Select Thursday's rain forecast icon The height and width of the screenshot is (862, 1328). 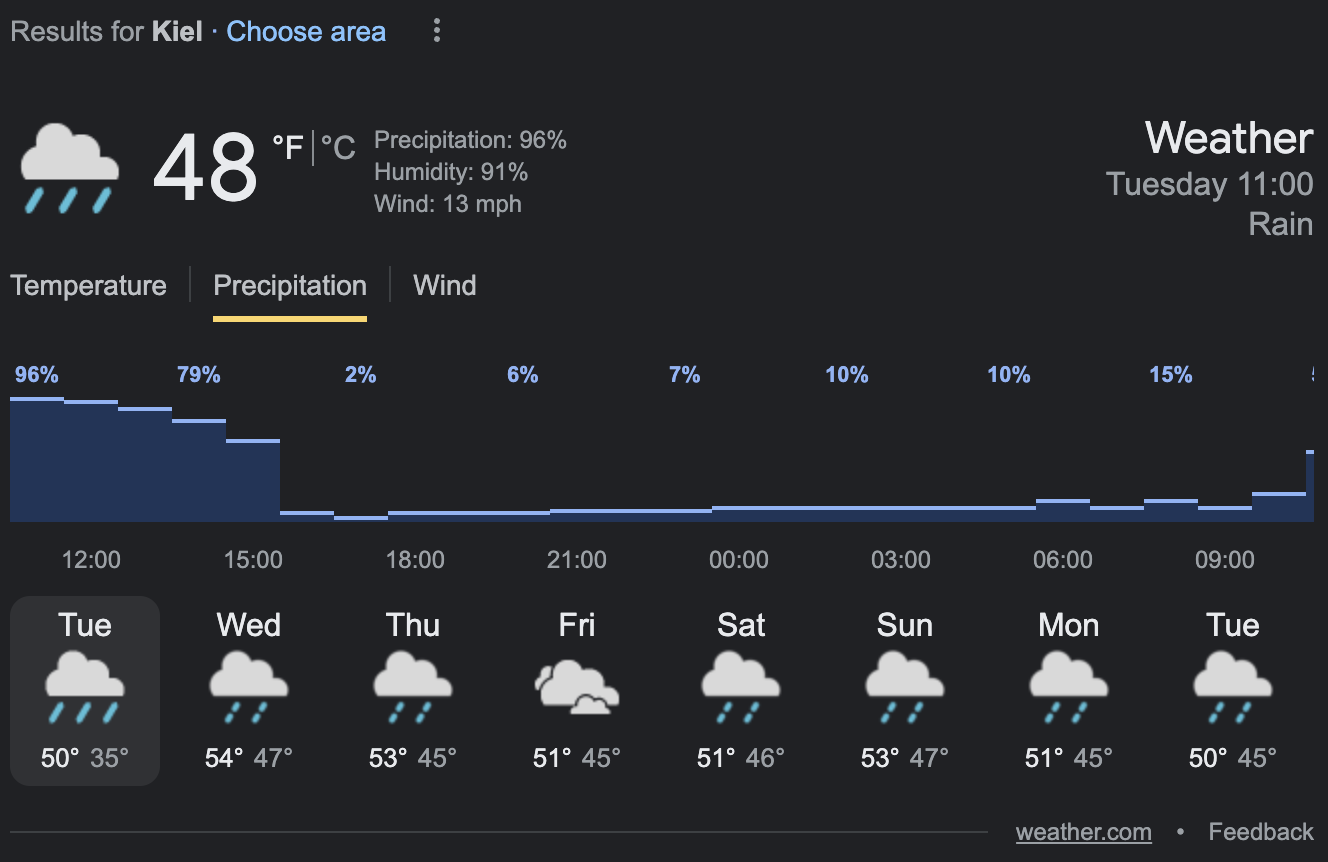[412, 687]
